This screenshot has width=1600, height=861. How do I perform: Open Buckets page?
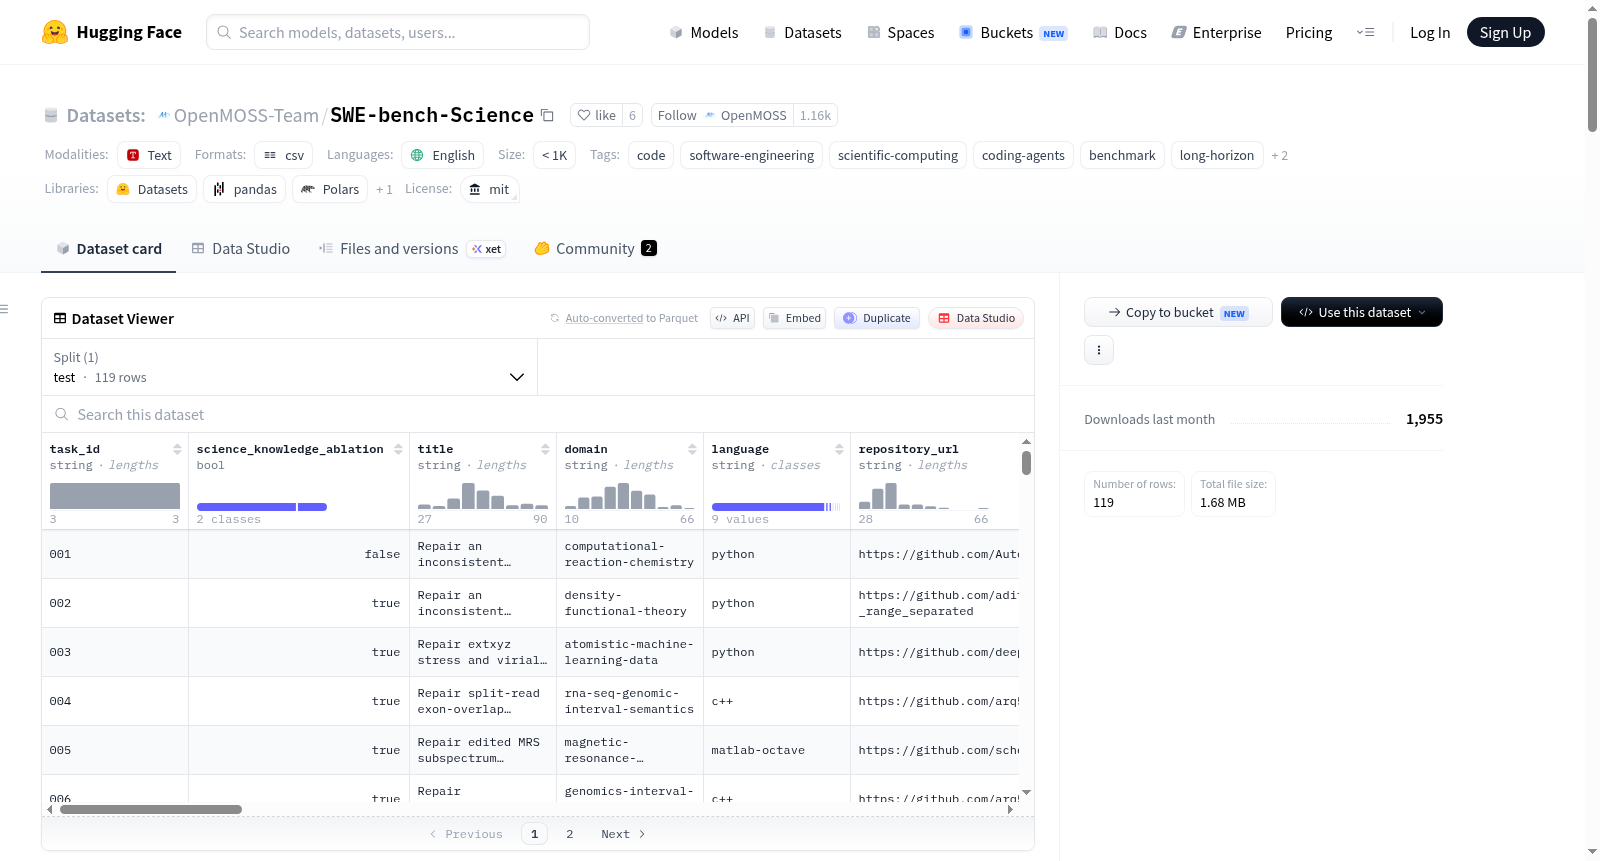click(x=1013, y=32)
